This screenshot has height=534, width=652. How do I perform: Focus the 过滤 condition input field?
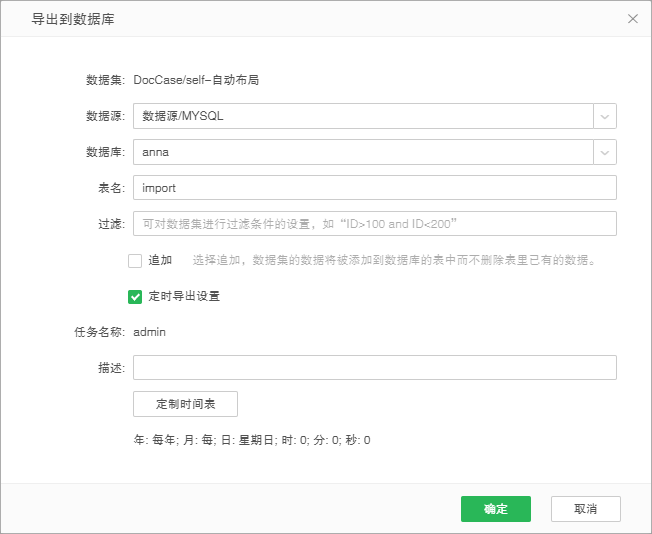[x=375, y=224]
